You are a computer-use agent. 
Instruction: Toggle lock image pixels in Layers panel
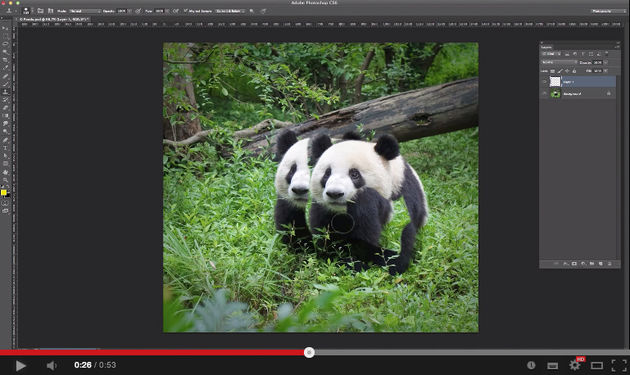(560, 71)
